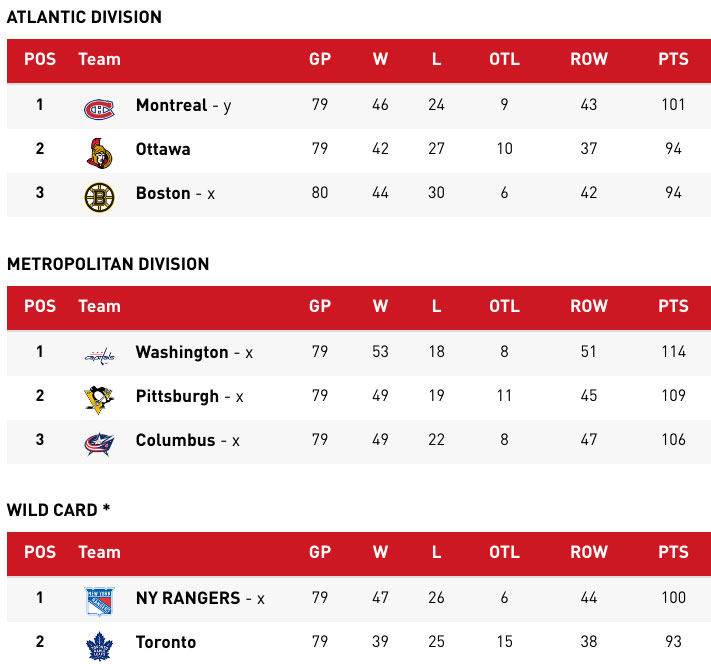Sort Metropolitan Division by ROW header

pos(588,306)
